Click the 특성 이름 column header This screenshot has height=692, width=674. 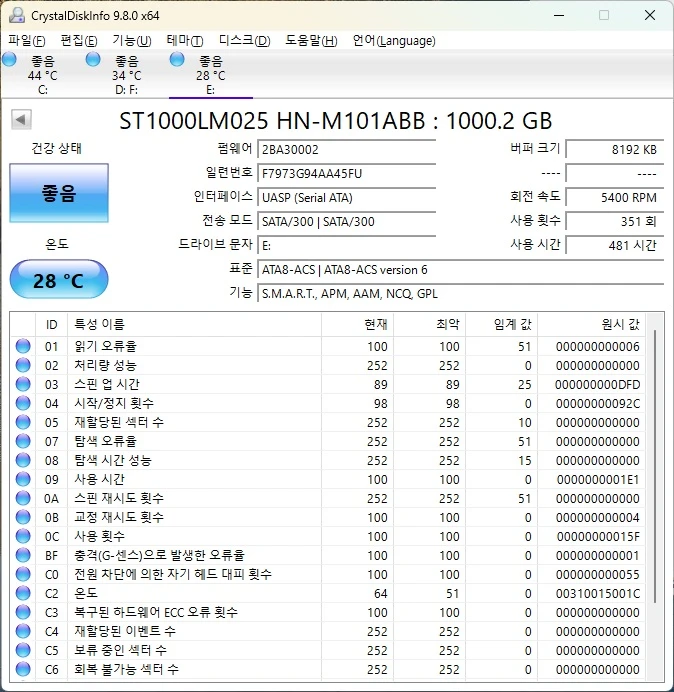(194, 325)
